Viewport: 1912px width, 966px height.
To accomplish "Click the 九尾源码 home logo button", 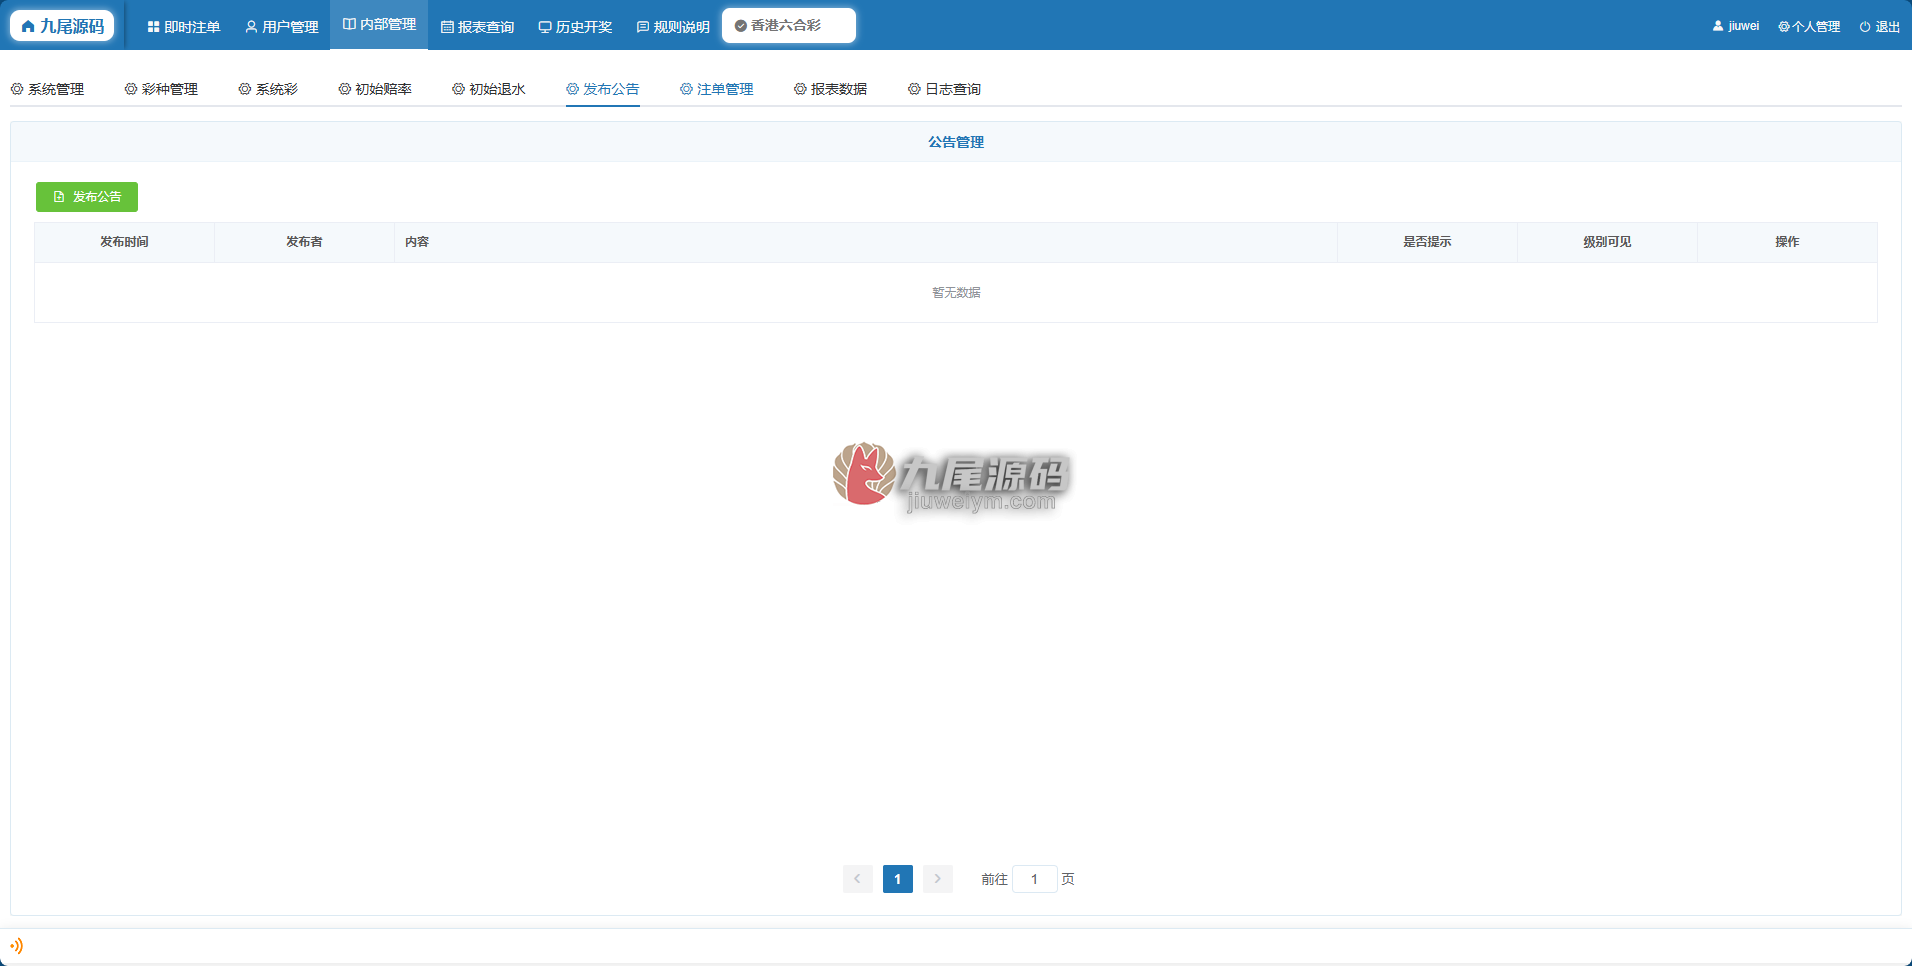I will (x=62, y=26).
